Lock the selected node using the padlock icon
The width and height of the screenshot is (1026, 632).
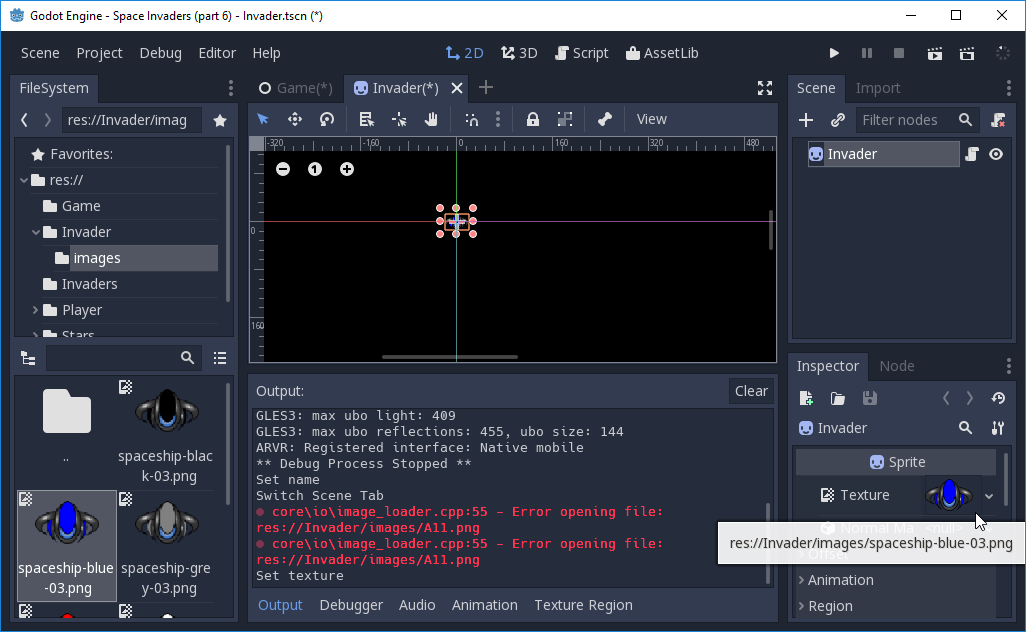(x=532, y=119)
